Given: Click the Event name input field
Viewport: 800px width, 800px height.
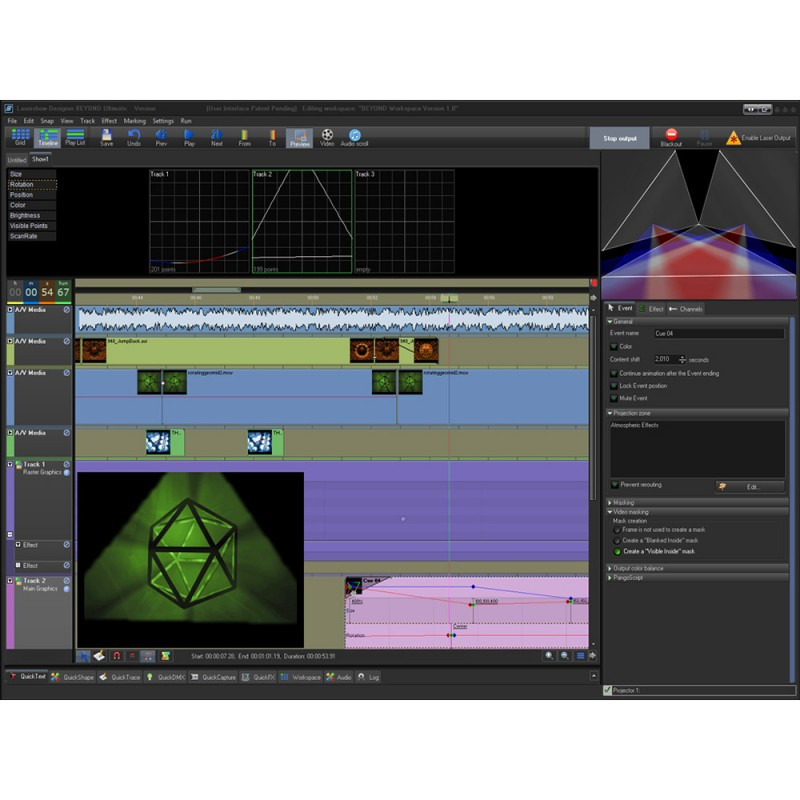Looking at the screenshot, I should point(719,333).
